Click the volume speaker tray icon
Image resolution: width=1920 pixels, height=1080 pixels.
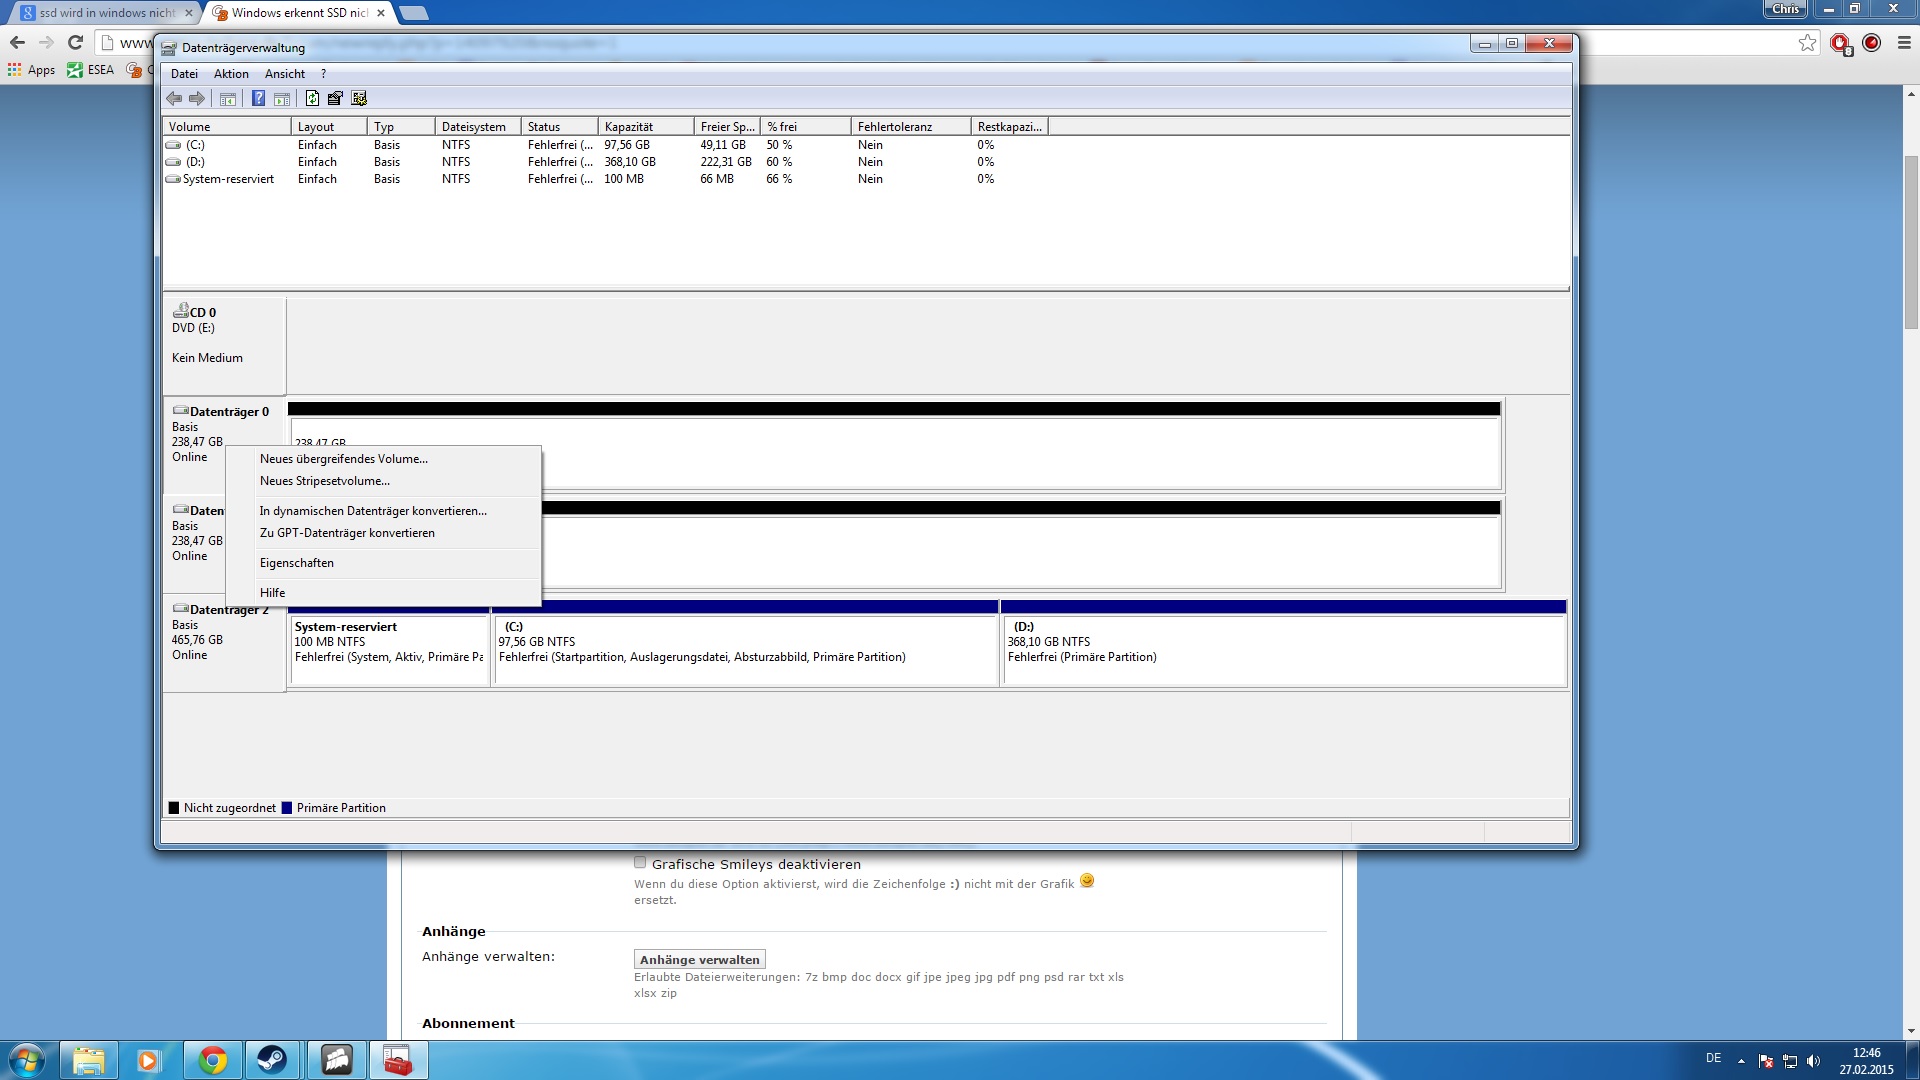1813,1061
